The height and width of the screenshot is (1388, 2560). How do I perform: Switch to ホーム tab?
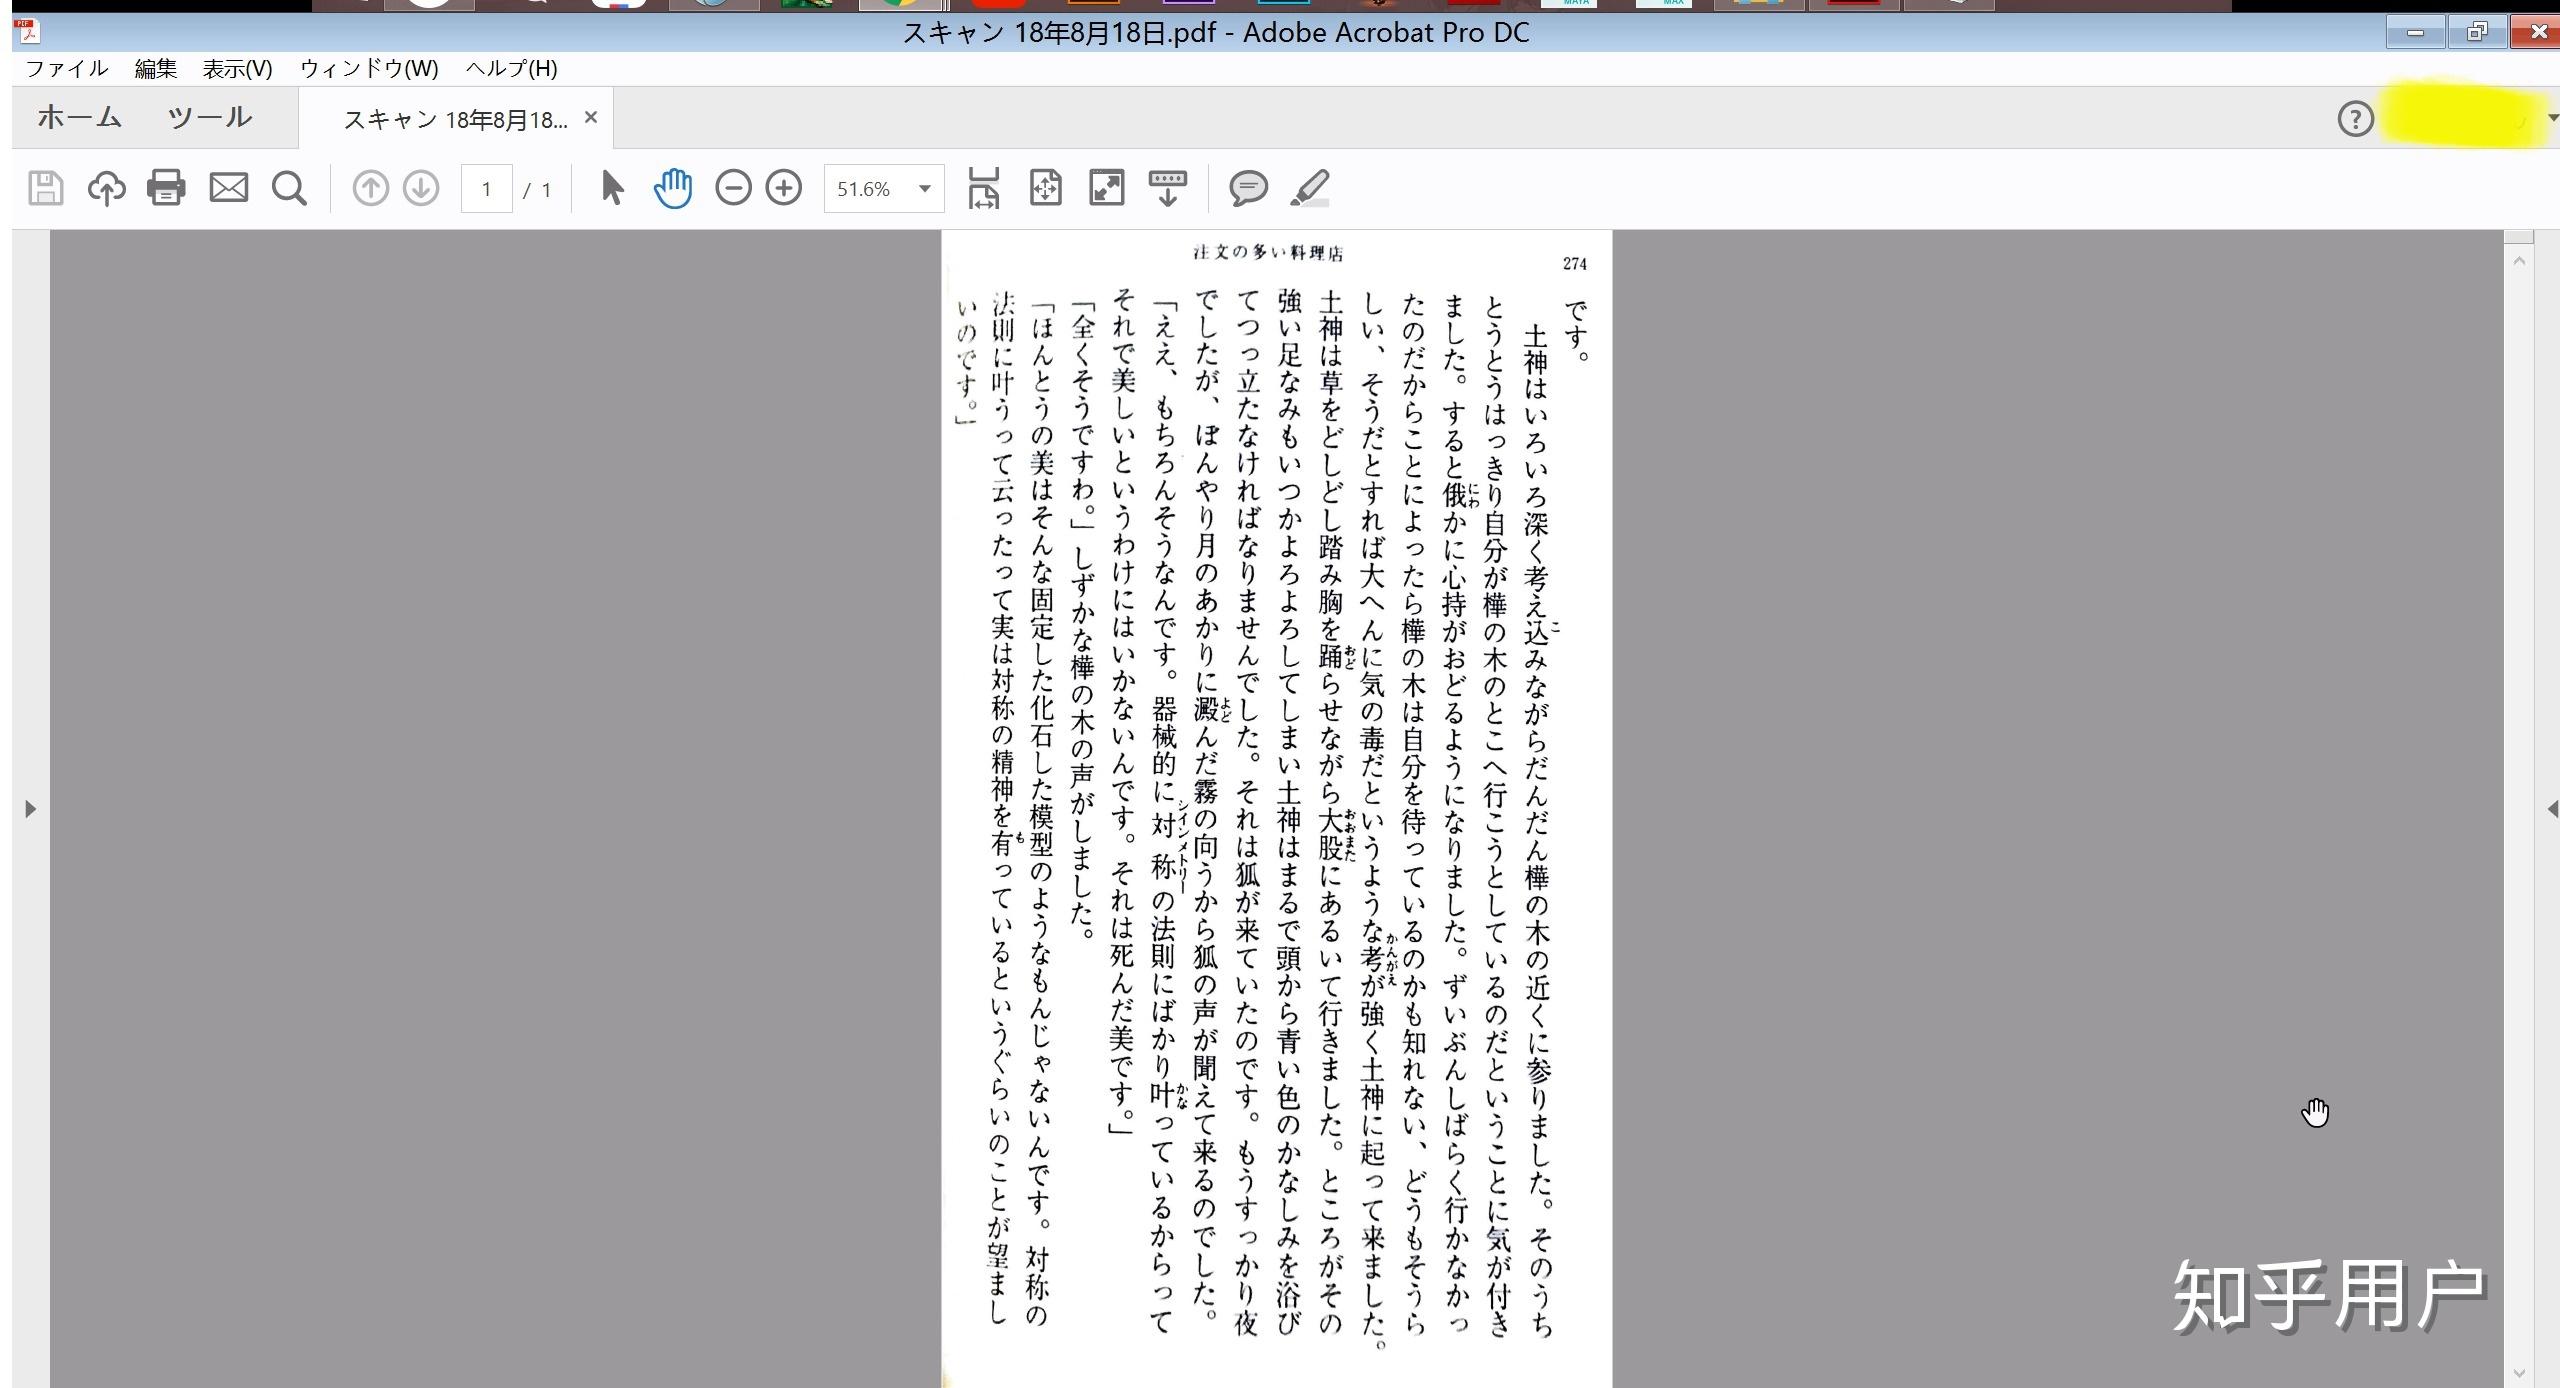tap(79, 117)
